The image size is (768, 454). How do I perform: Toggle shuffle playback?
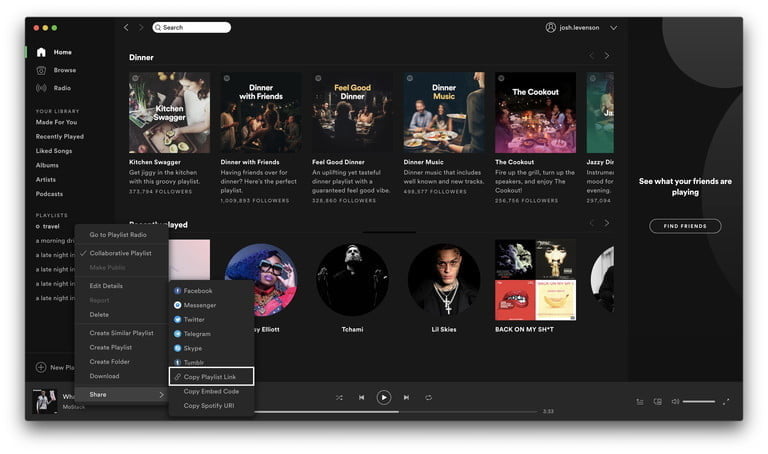339,397
